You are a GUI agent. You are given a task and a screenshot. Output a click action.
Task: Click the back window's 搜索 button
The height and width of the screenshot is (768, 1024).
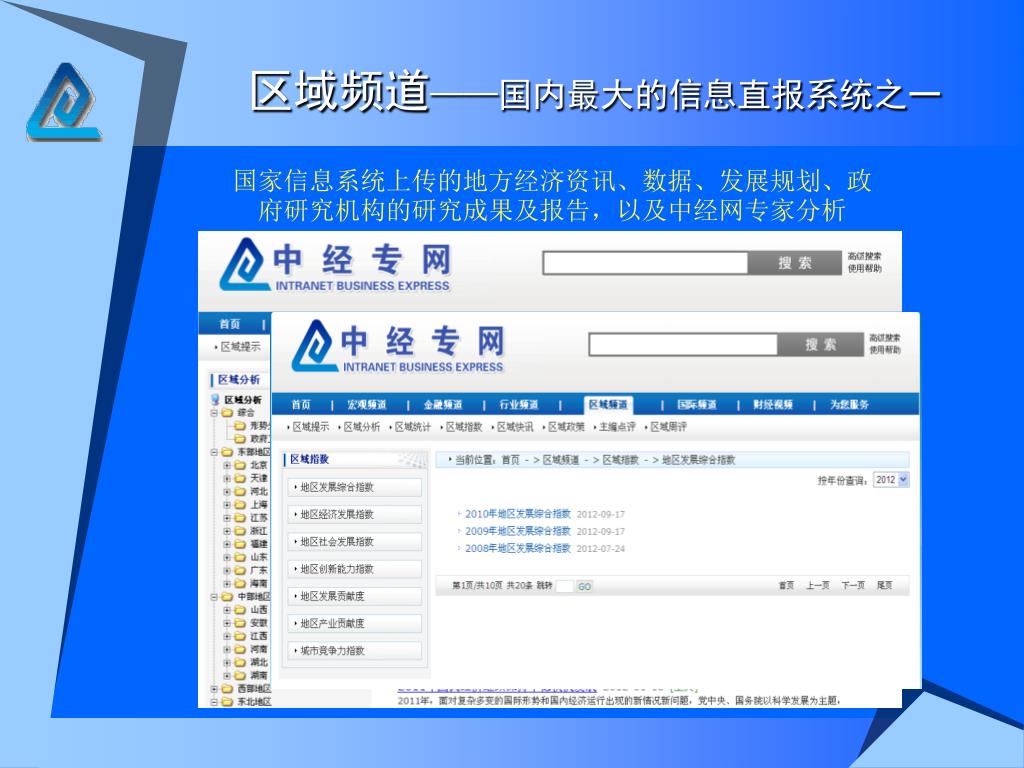tap(795, 263)
